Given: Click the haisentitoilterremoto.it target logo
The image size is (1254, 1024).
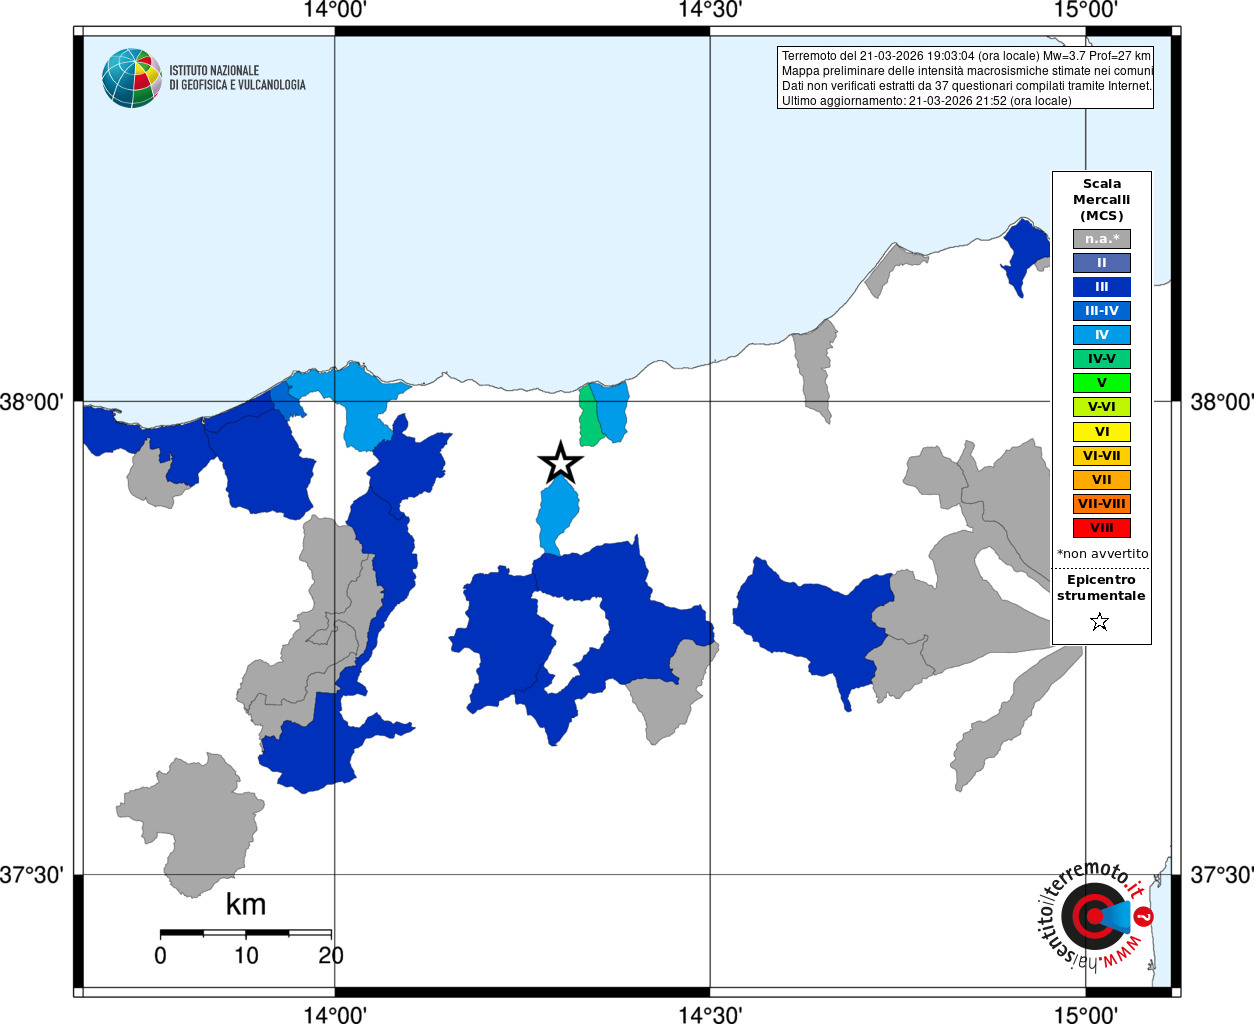Looking at the screenshot, I should coord(1094,915).
